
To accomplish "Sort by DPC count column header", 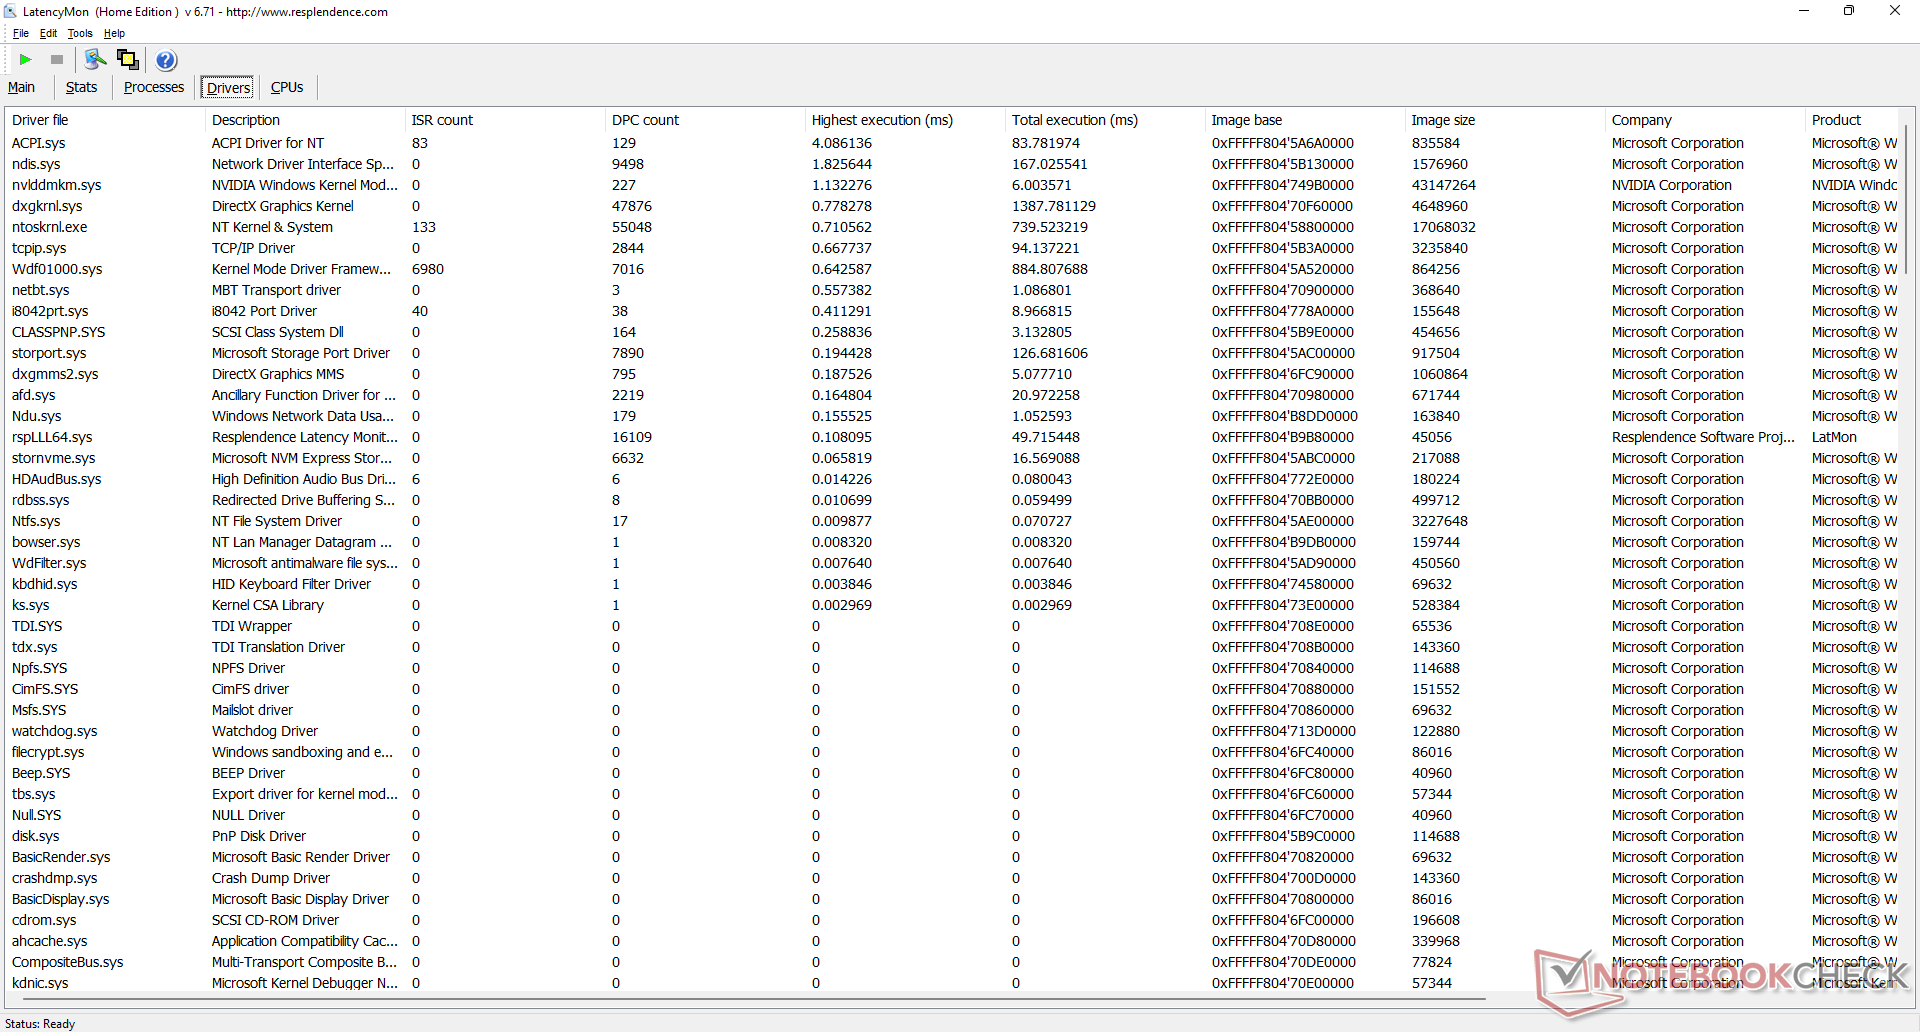I will tap(705, 120).
